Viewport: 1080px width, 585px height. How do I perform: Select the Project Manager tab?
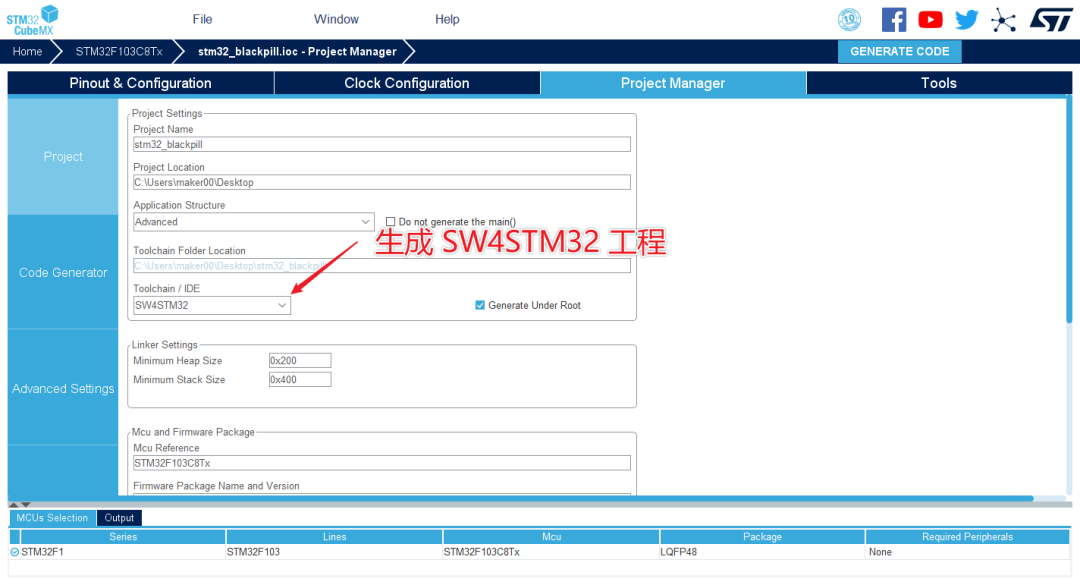click(673, 83)
